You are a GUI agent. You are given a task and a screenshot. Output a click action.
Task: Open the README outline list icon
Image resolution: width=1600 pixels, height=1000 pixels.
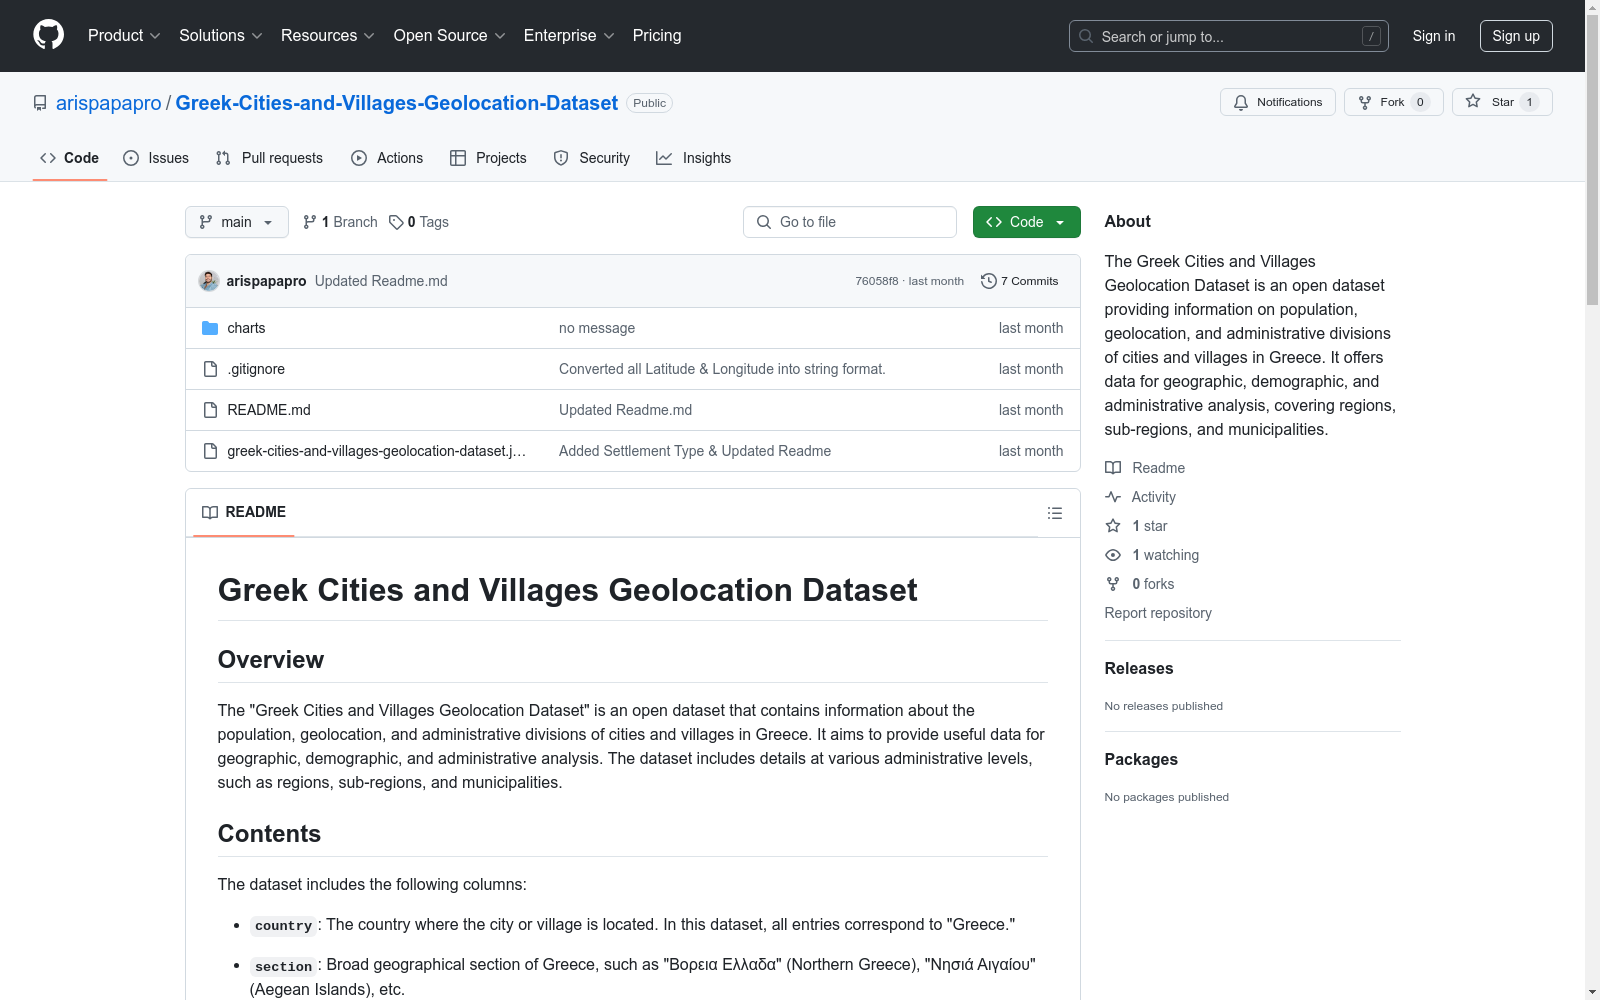[x=1055, y=513]
